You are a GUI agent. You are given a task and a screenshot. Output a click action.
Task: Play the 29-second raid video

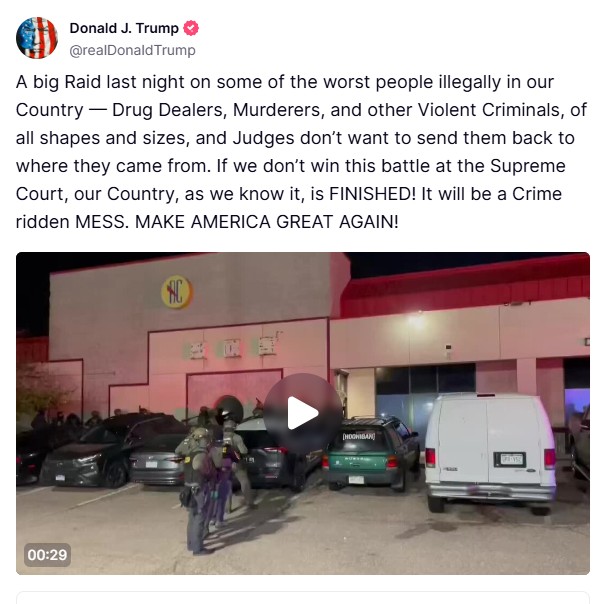pyautogui.click(x=303, y=413)
